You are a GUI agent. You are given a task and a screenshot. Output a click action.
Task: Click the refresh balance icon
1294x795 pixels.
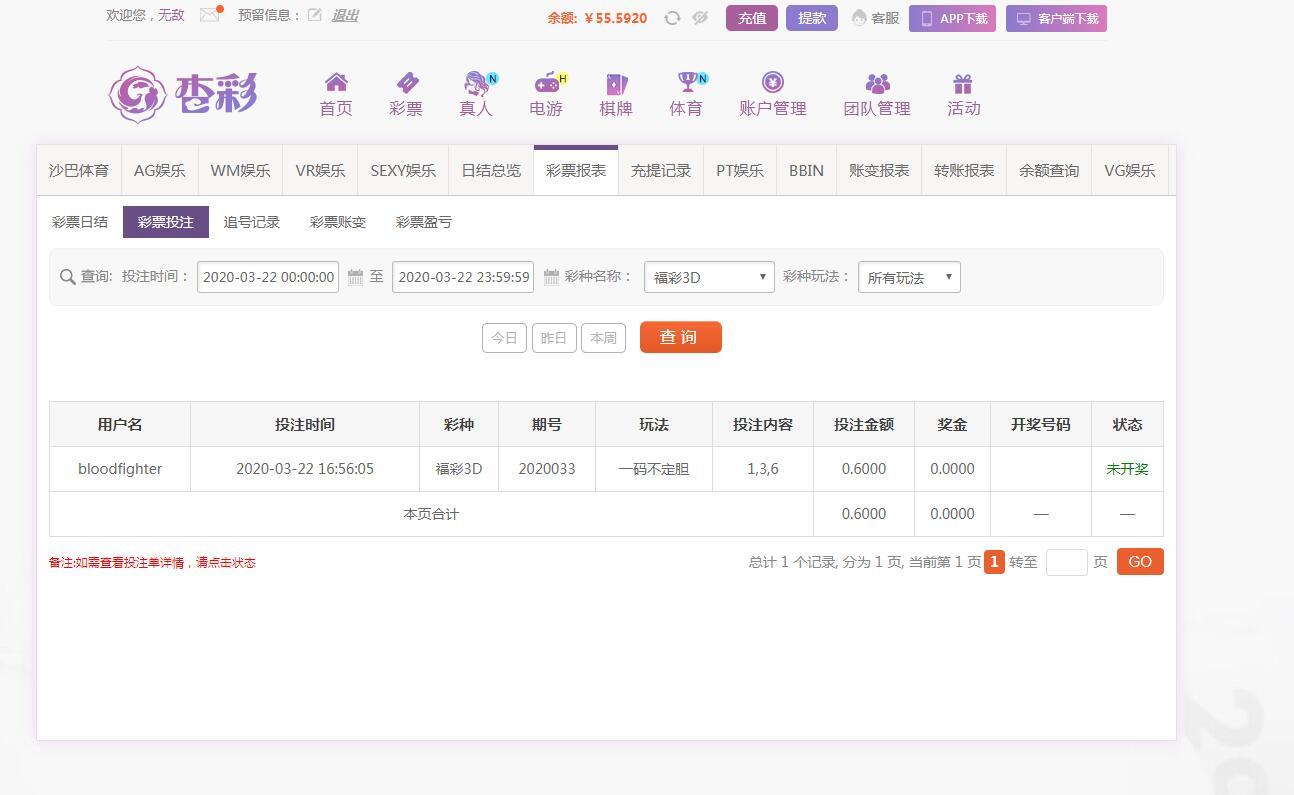coord(672,18)
